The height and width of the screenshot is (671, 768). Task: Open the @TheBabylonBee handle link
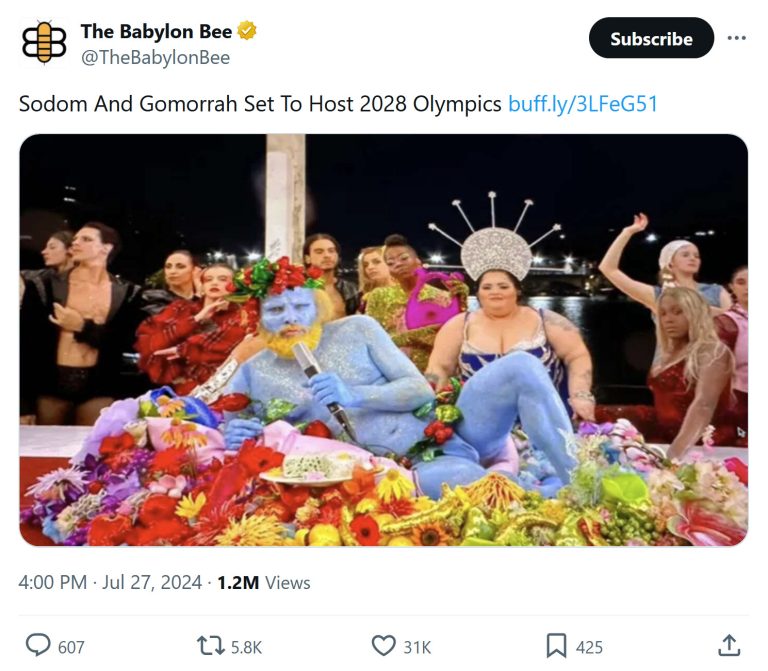(155, 58)
